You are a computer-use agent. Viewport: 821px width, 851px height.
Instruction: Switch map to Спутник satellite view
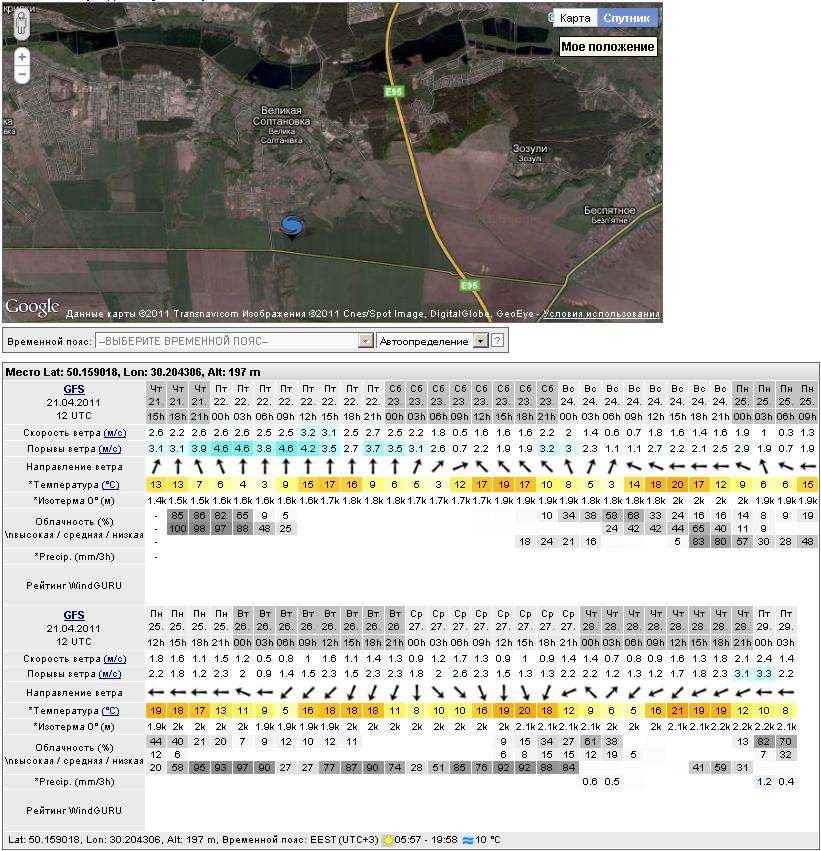(x=627, y=18)
